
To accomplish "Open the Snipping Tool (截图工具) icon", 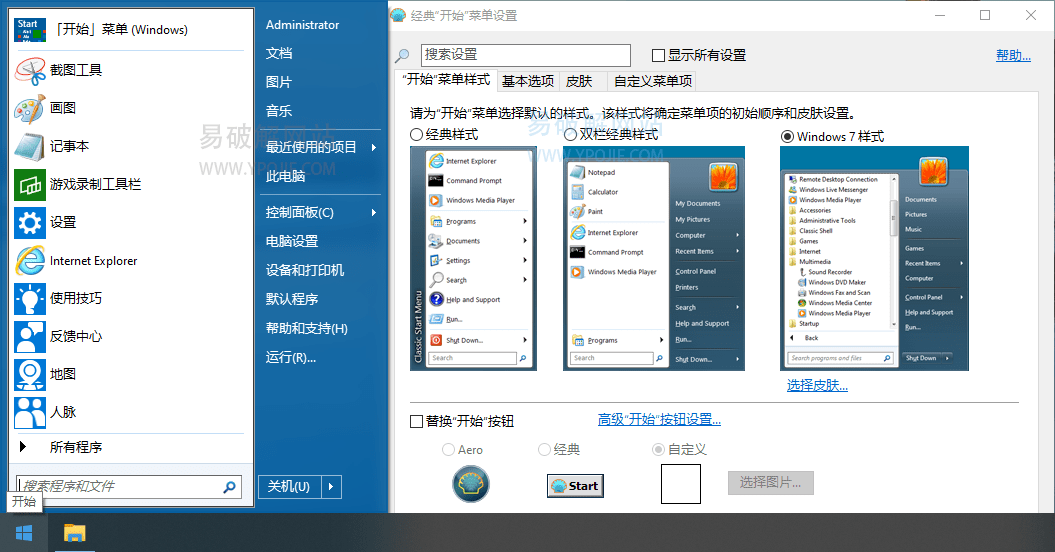I will (x=30, y=70).
